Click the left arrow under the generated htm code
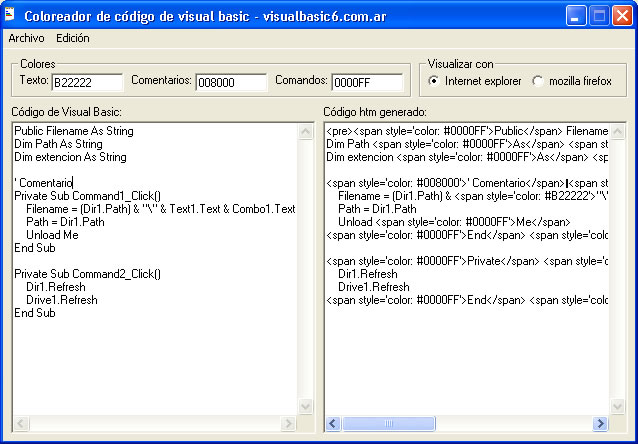Screen dimensions: 638x444 (333, 424)
